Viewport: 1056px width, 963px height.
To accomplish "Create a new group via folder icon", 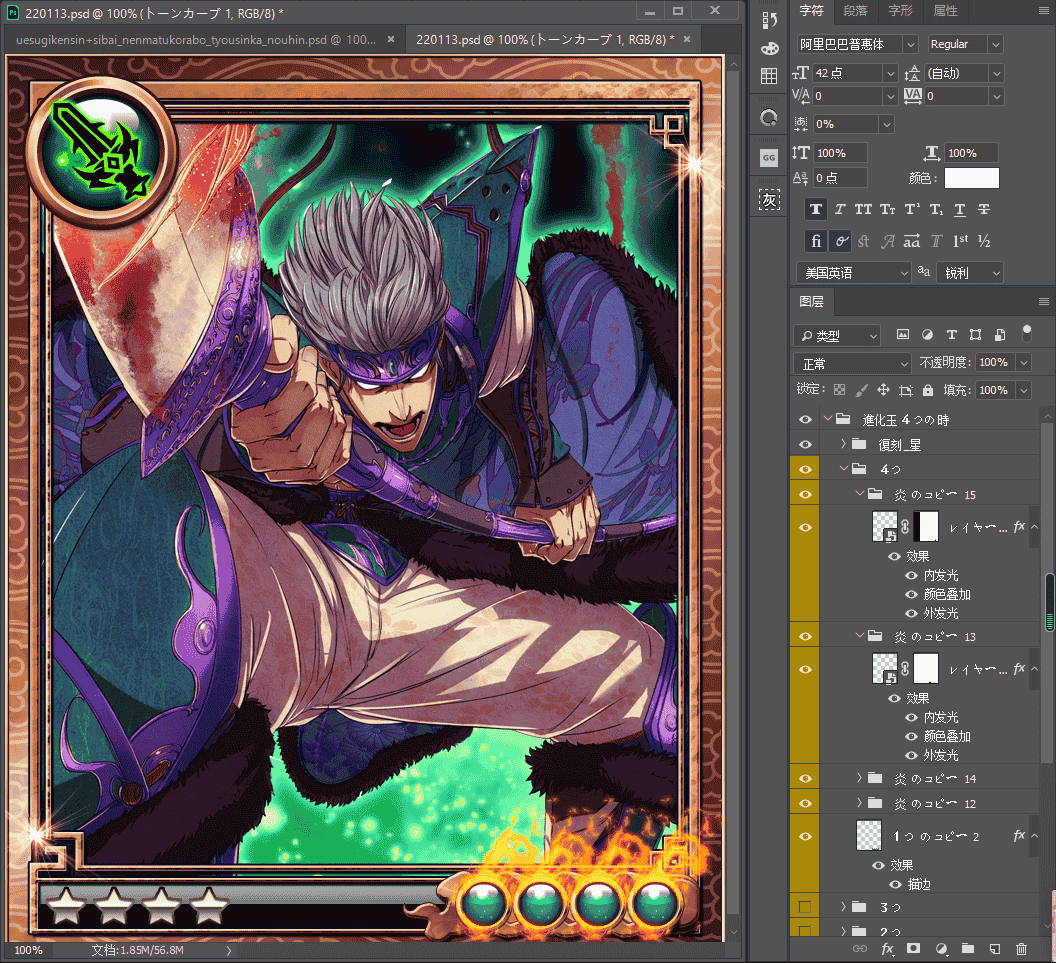I will [x=968, y=949].
